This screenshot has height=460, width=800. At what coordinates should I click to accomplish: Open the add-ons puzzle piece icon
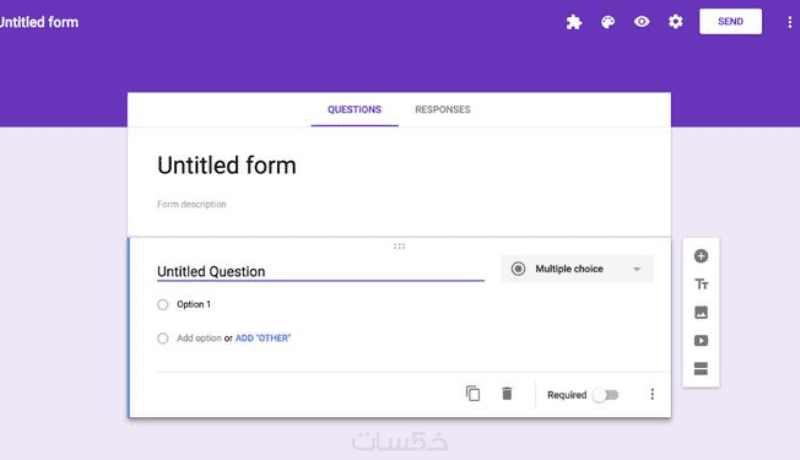tap(574, 22)
